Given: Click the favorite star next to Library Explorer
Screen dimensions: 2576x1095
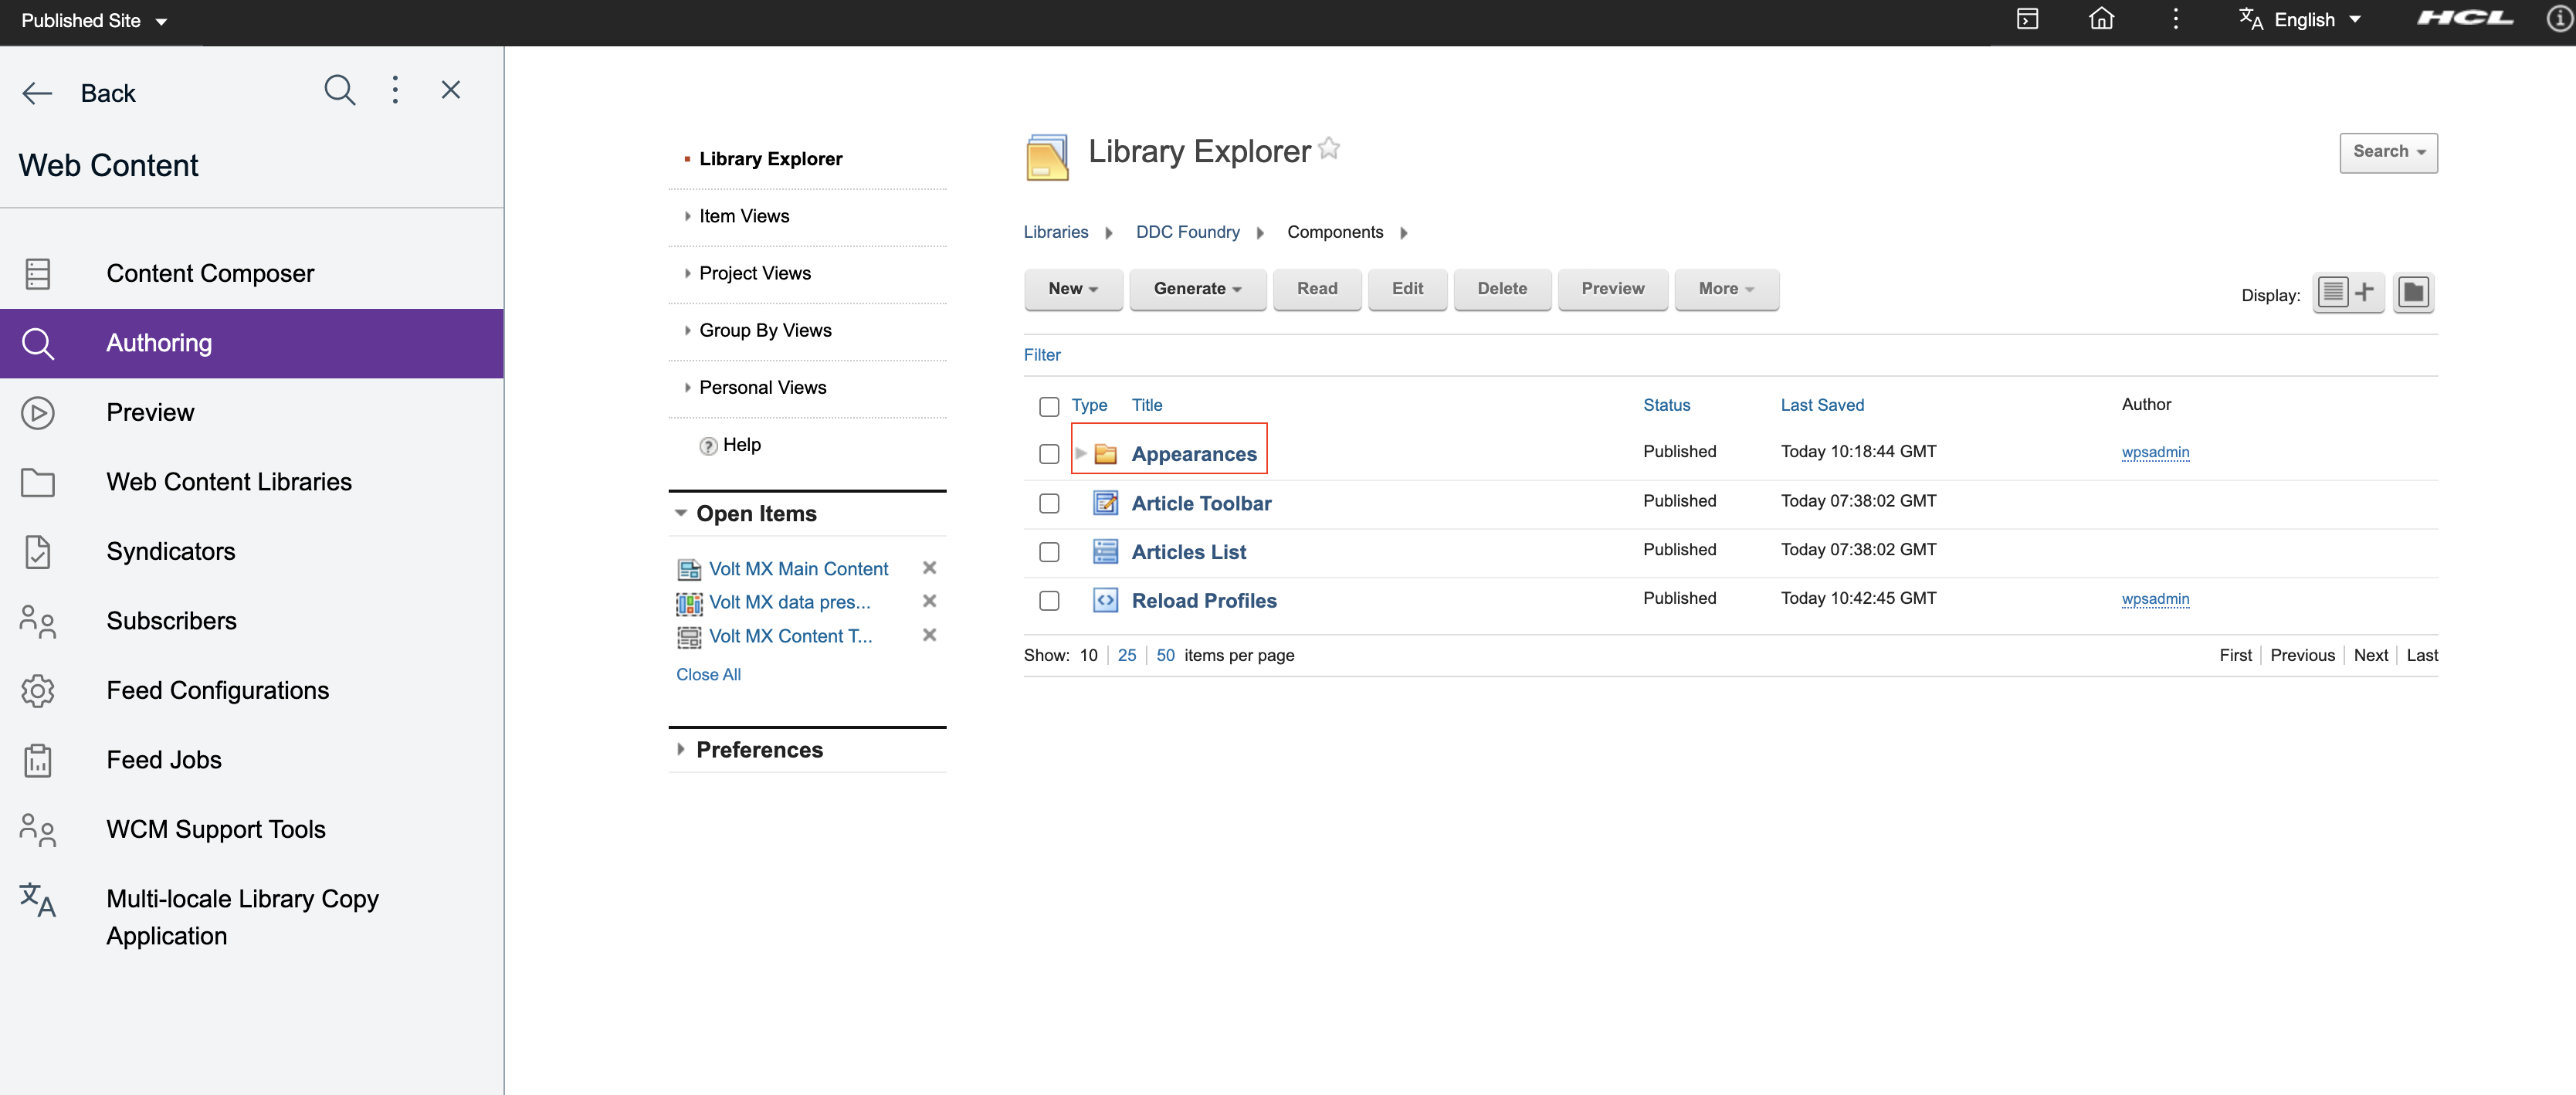Looking at the screenshot, I should point(1329,149).
